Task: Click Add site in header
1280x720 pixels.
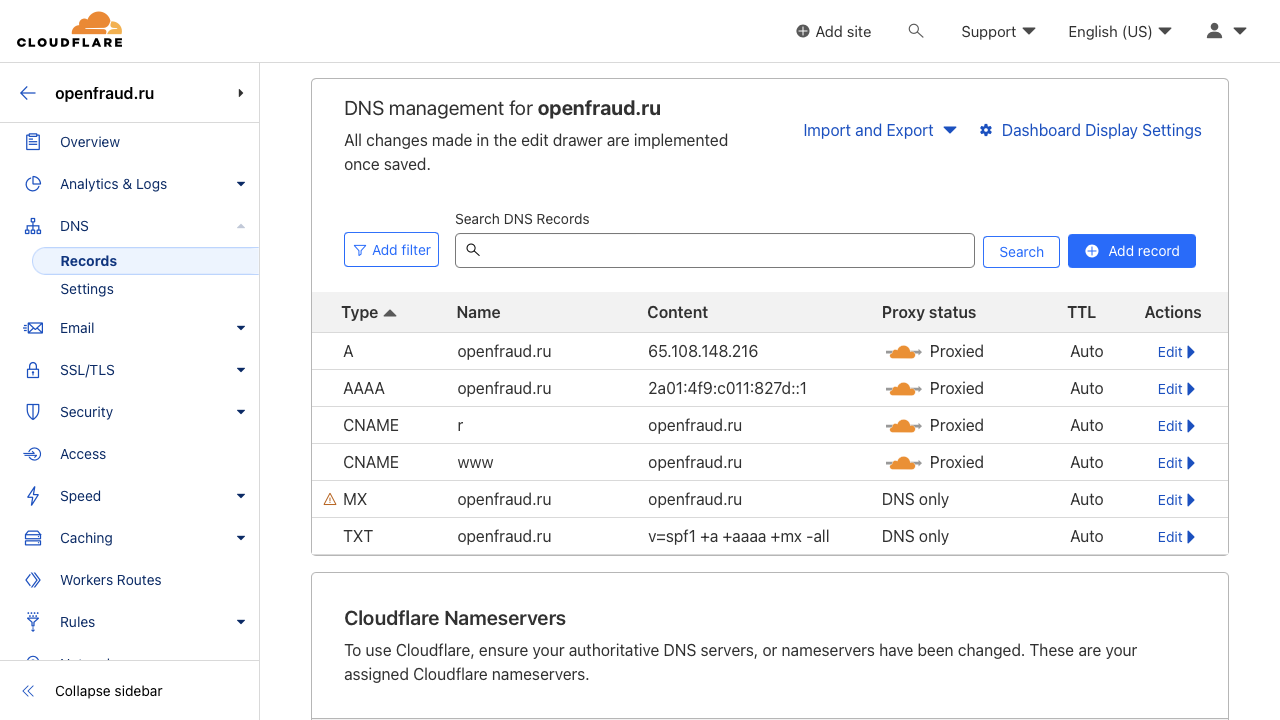Action: pyautogui.click(x=833, y=31)
